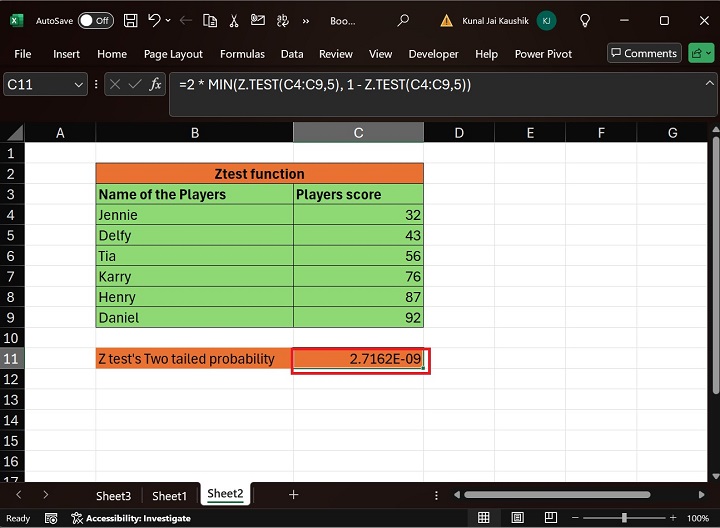
Task: Add a new sheet with plus button
Action: click(x=293, y=494)
